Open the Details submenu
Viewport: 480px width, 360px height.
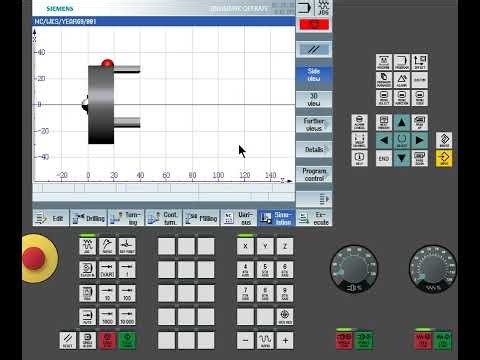314,149
